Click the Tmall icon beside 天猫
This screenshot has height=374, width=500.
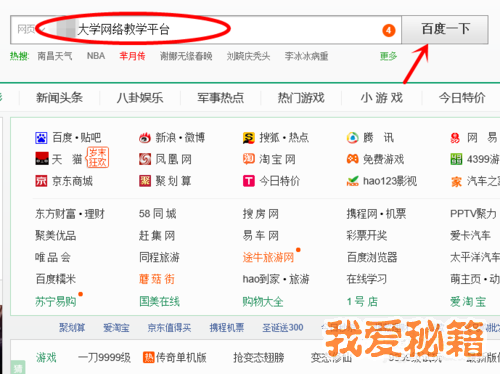(42, 159)
